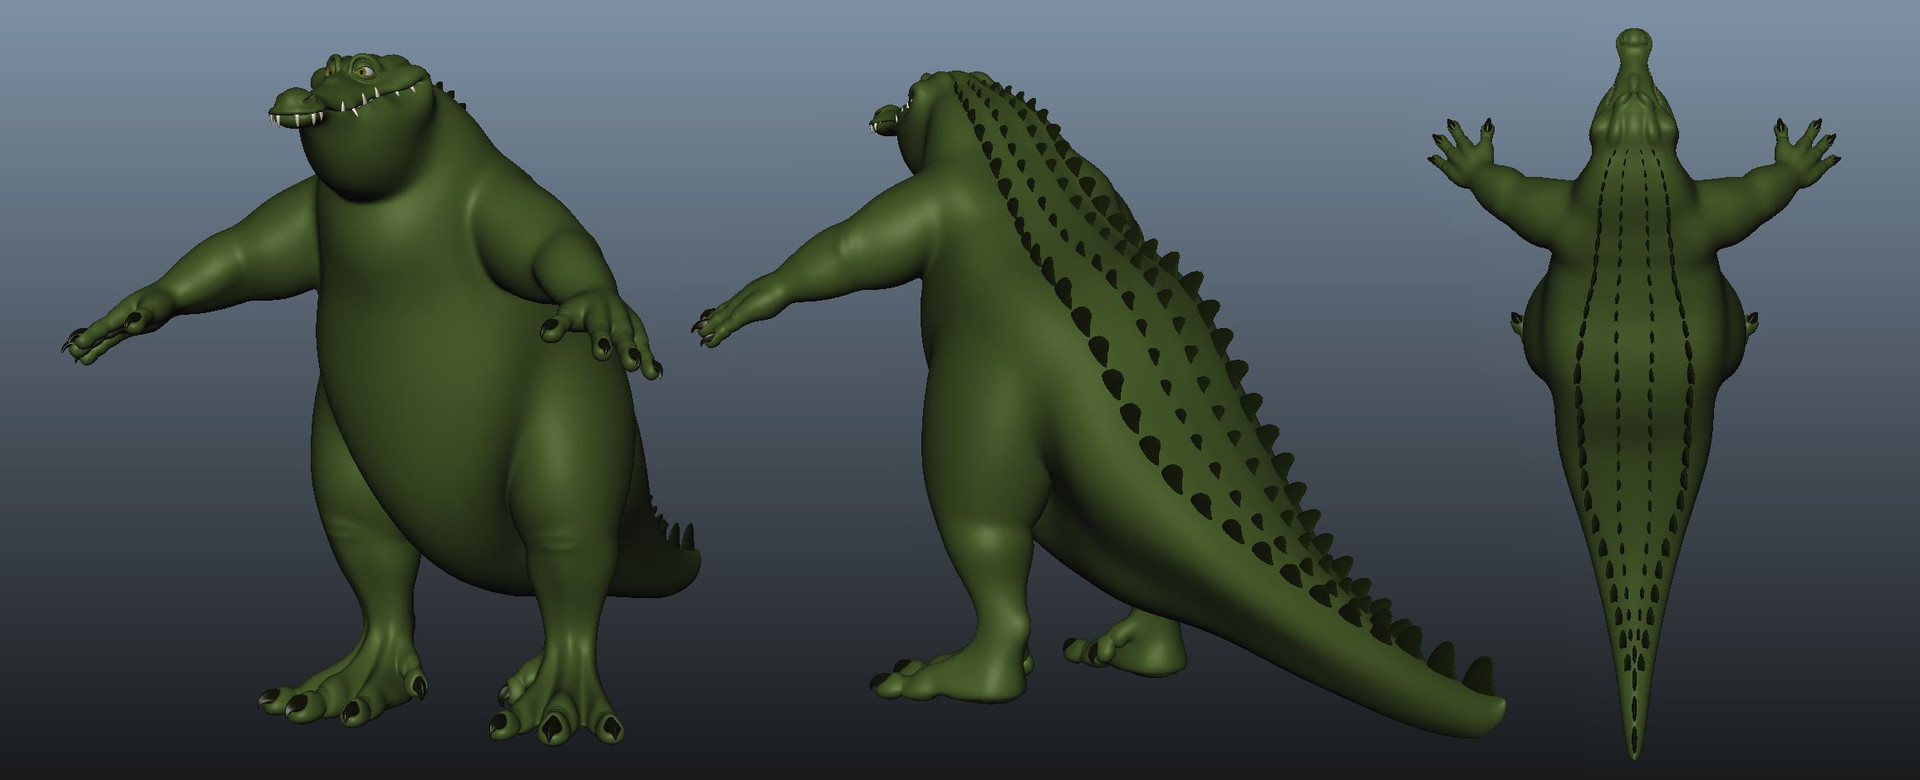Viewport: 1920px width, 780px height.
Task: Click the front-facing crocodile's yellow eye
Action: 362,71
